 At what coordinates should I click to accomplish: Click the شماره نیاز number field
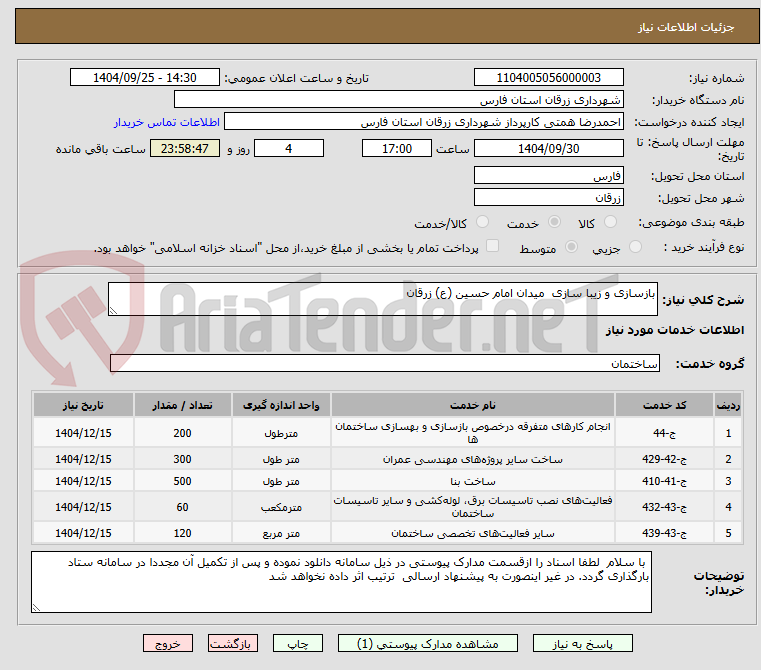coord(548,77)
